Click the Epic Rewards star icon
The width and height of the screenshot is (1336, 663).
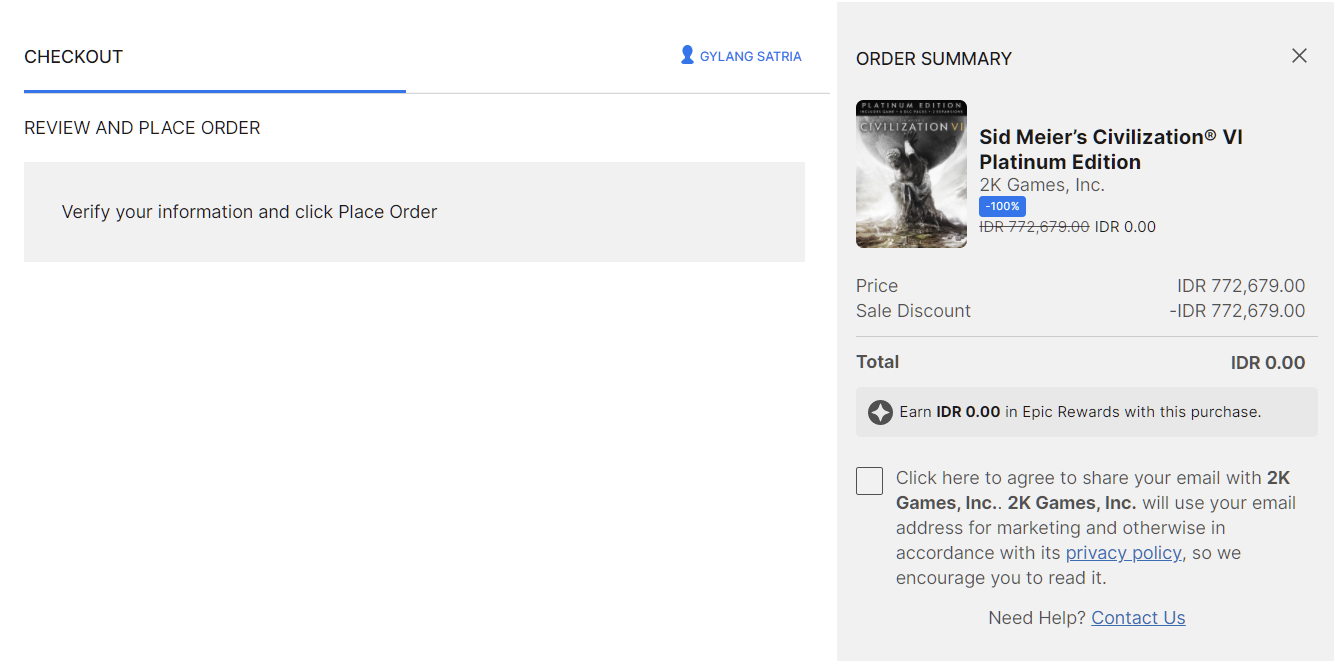pyautogui.click(x=880, y=412)
